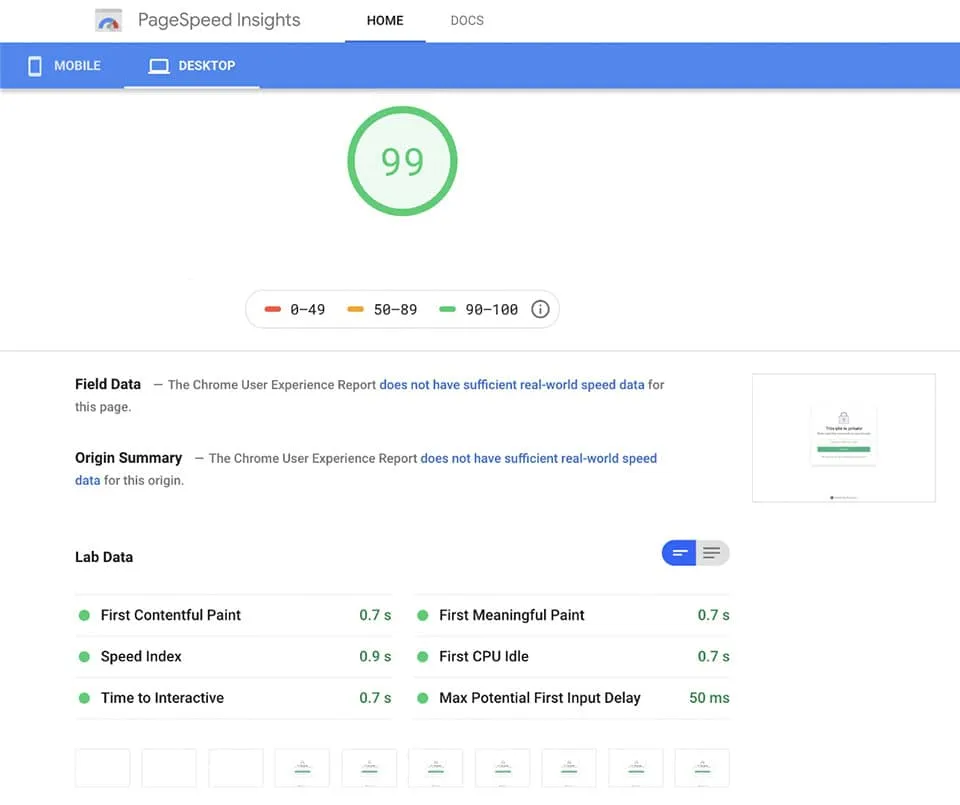
Task: Expand the First Contentful Paint metric
Action: click(x=171, y=615)
